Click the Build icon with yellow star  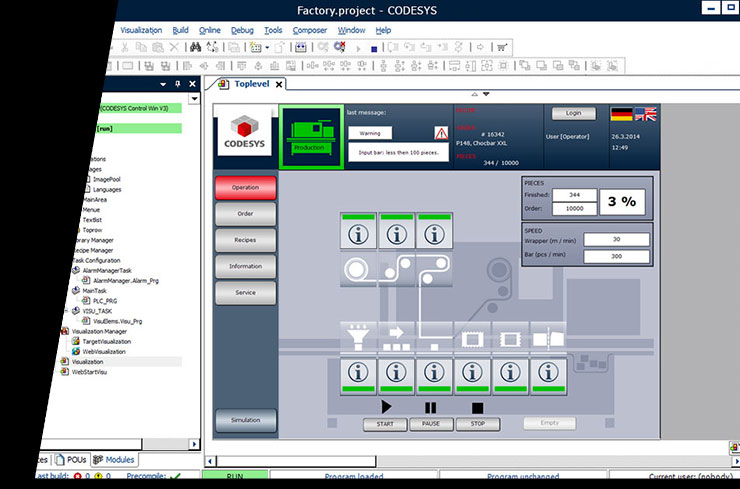pos(256,47)
